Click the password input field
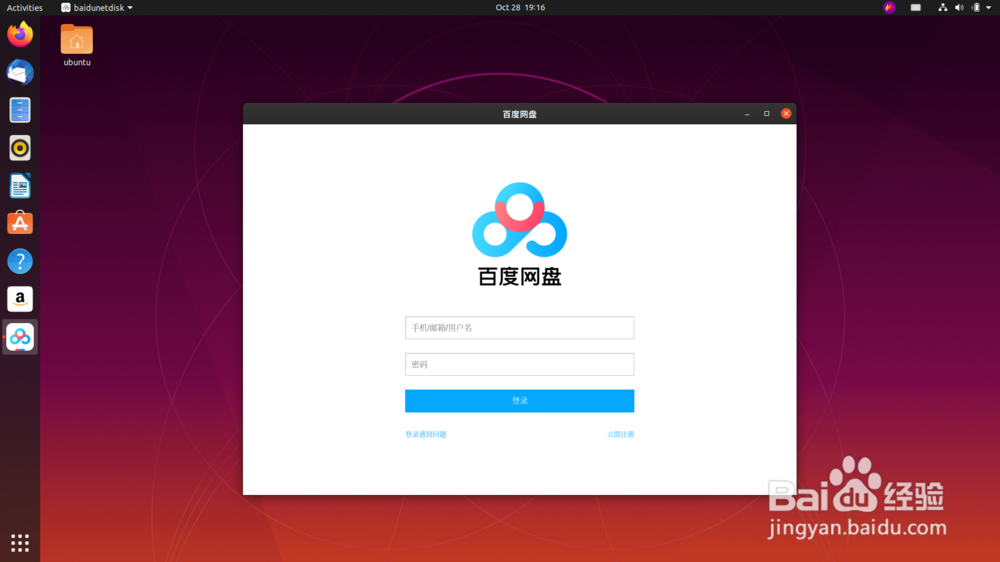 point(519,364)
